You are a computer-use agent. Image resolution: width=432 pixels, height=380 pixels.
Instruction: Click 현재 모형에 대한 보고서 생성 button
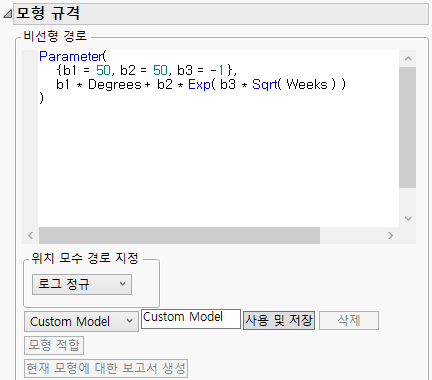coord(106,369)
